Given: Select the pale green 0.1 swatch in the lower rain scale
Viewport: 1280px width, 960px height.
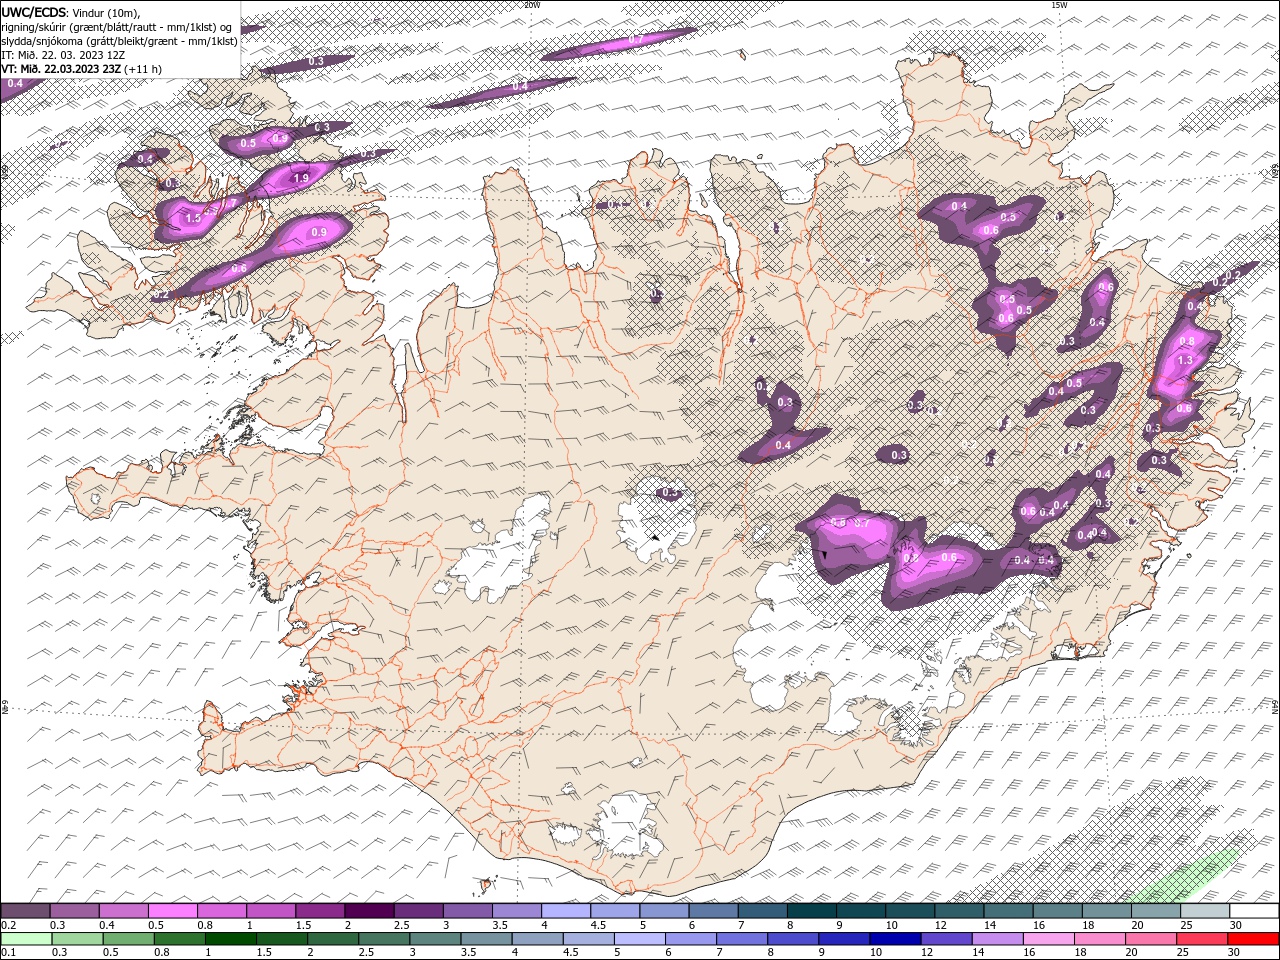Looking at the screenshot, I should click(26, 939).
